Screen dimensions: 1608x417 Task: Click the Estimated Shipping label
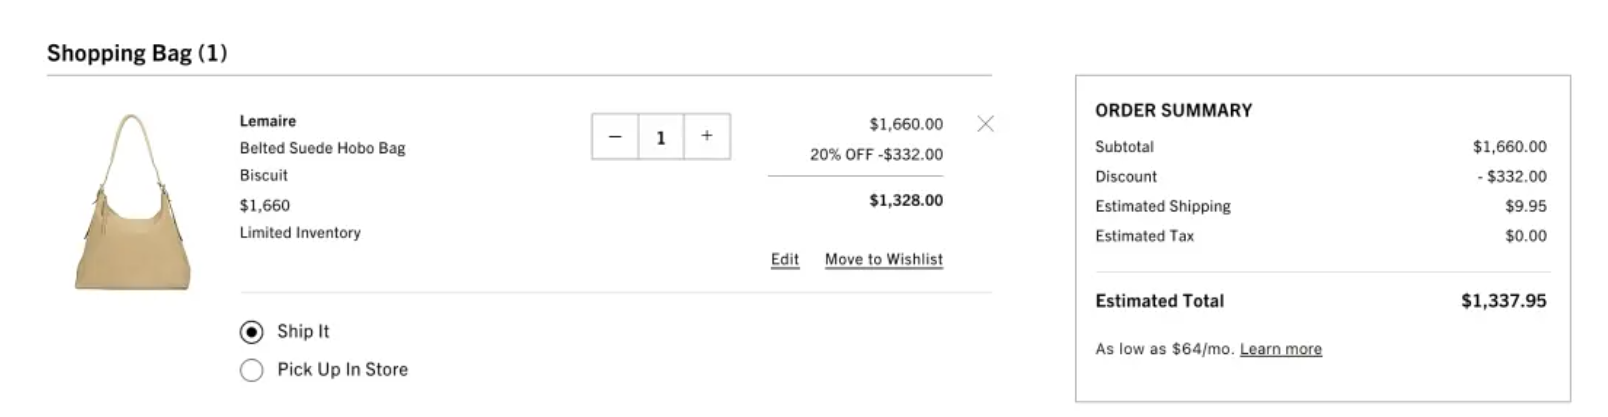1163,206
